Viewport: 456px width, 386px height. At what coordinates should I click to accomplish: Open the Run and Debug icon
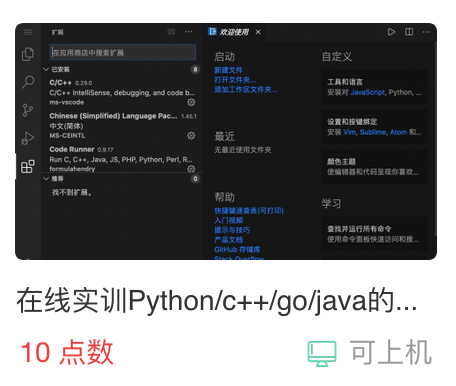click(28, 138)
